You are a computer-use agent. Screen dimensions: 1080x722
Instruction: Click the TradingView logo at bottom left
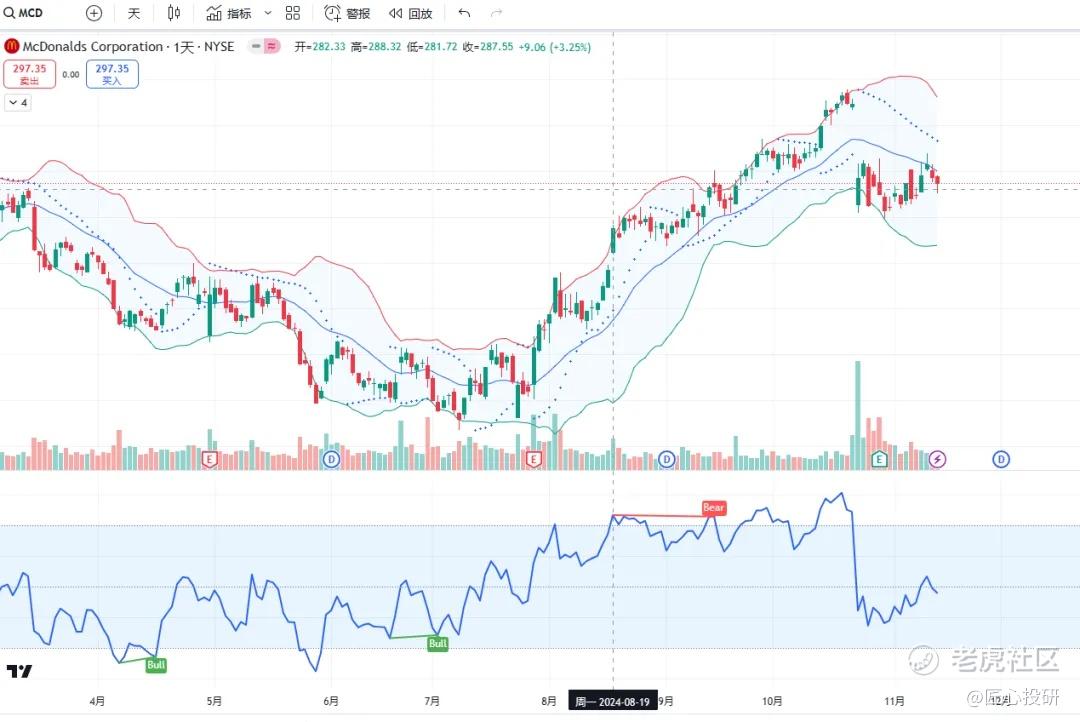pos(19,671)
